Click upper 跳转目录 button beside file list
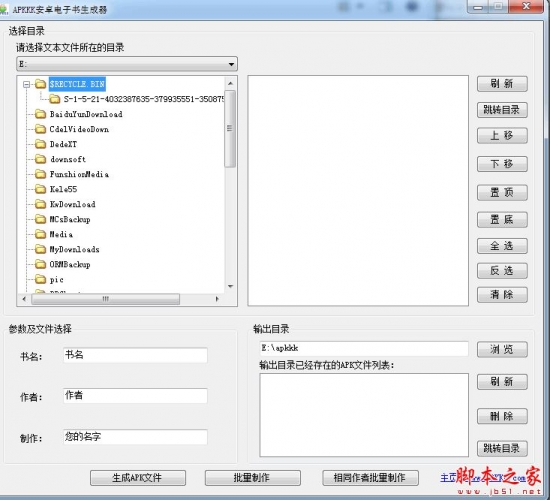550x500 pixels. (502, 110)
